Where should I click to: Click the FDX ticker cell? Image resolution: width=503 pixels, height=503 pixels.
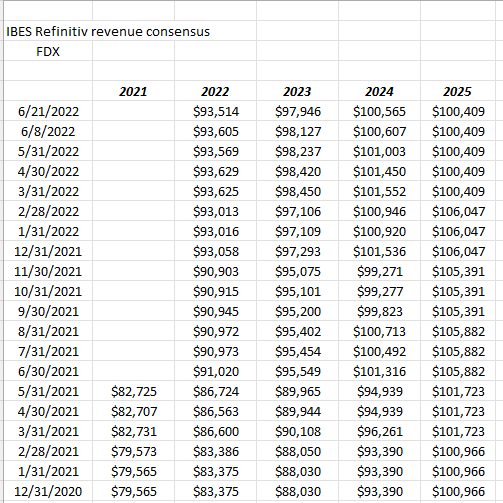(x=48, y=51)
